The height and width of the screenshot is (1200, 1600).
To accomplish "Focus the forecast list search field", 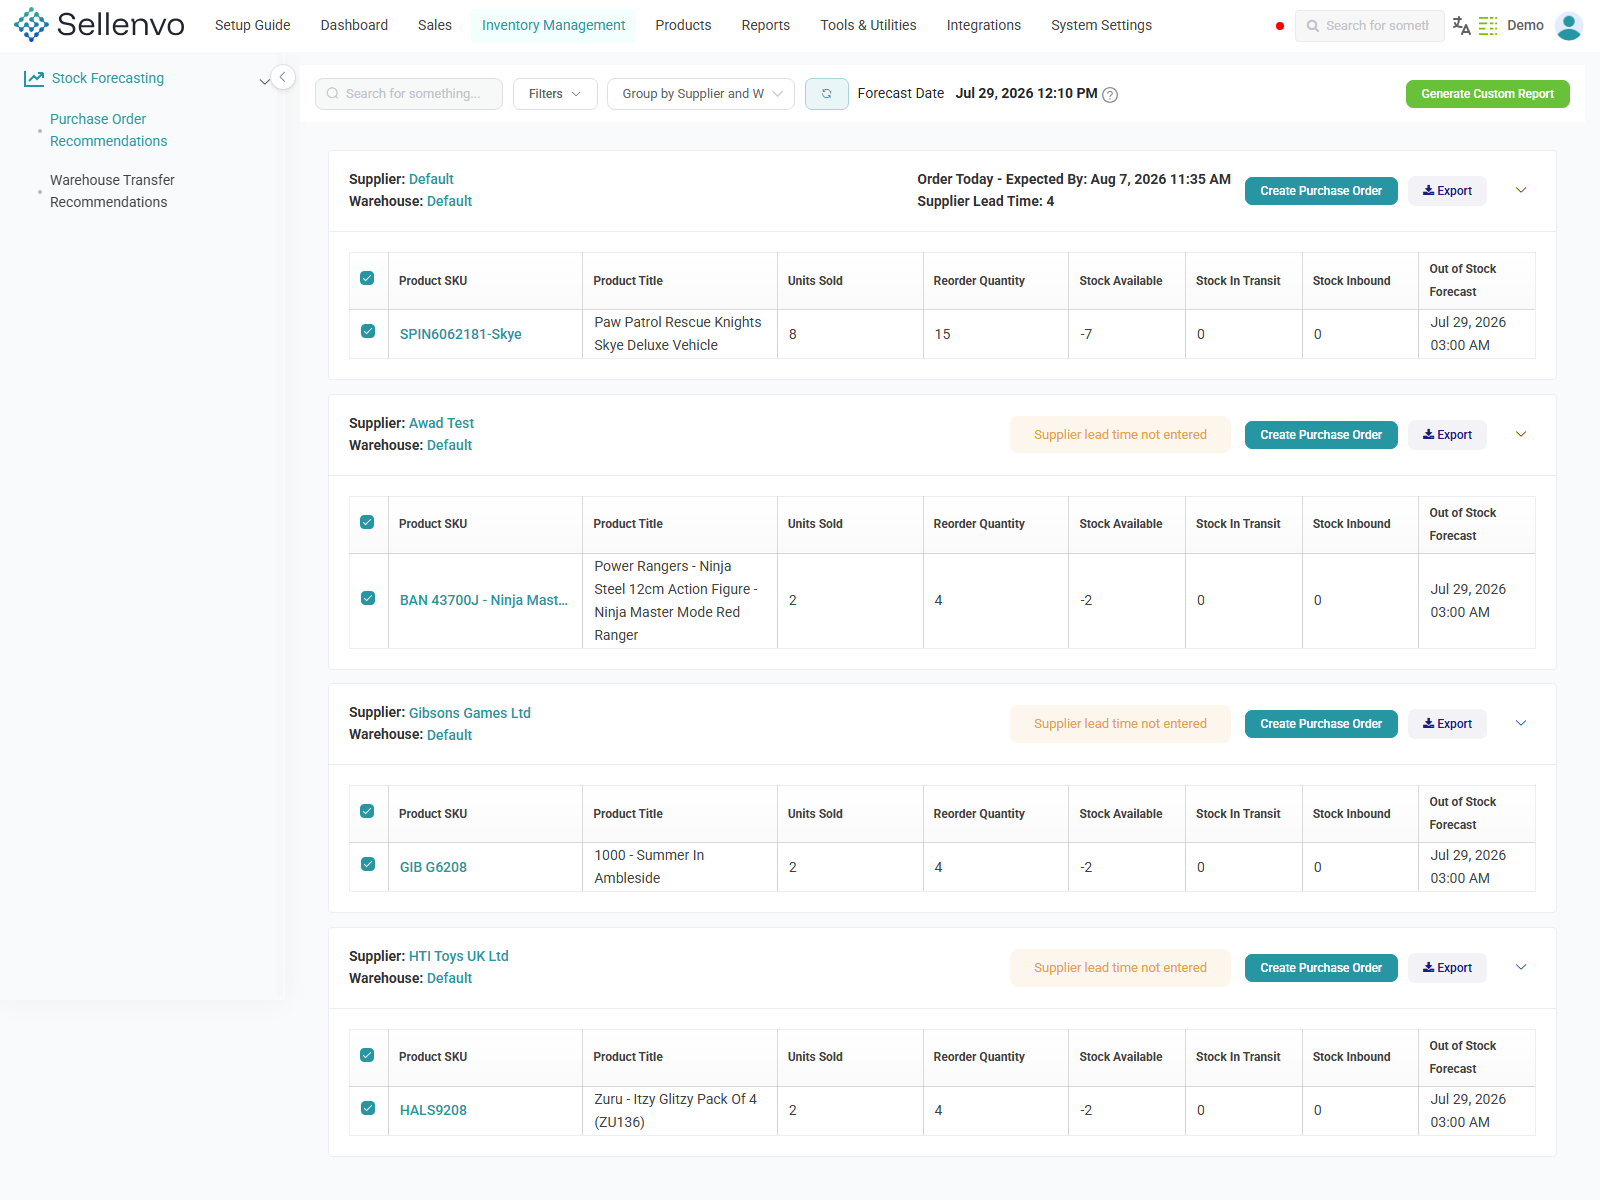I will tap(409, 94).
